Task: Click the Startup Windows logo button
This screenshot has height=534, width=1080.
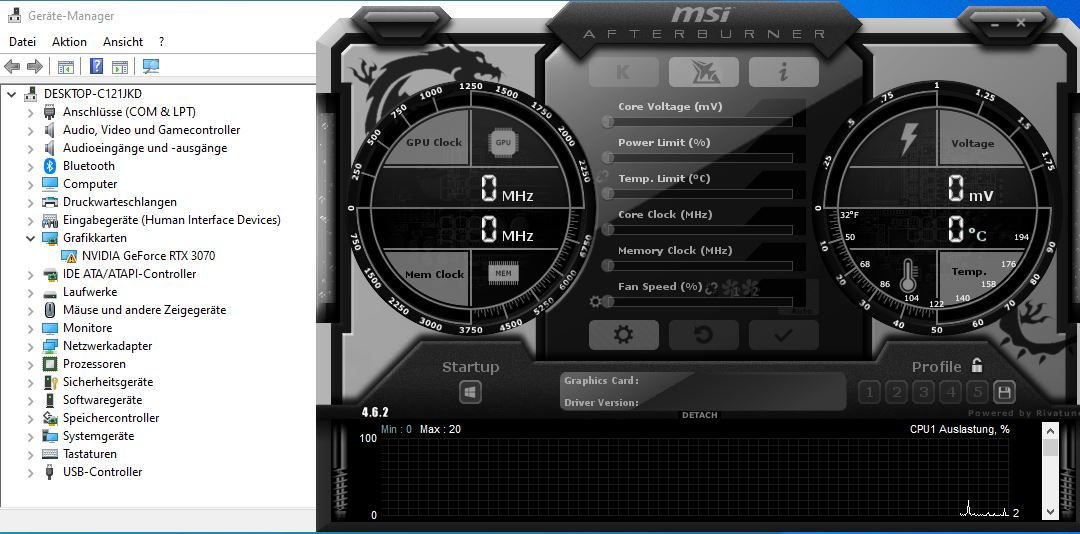Action: 470,393
